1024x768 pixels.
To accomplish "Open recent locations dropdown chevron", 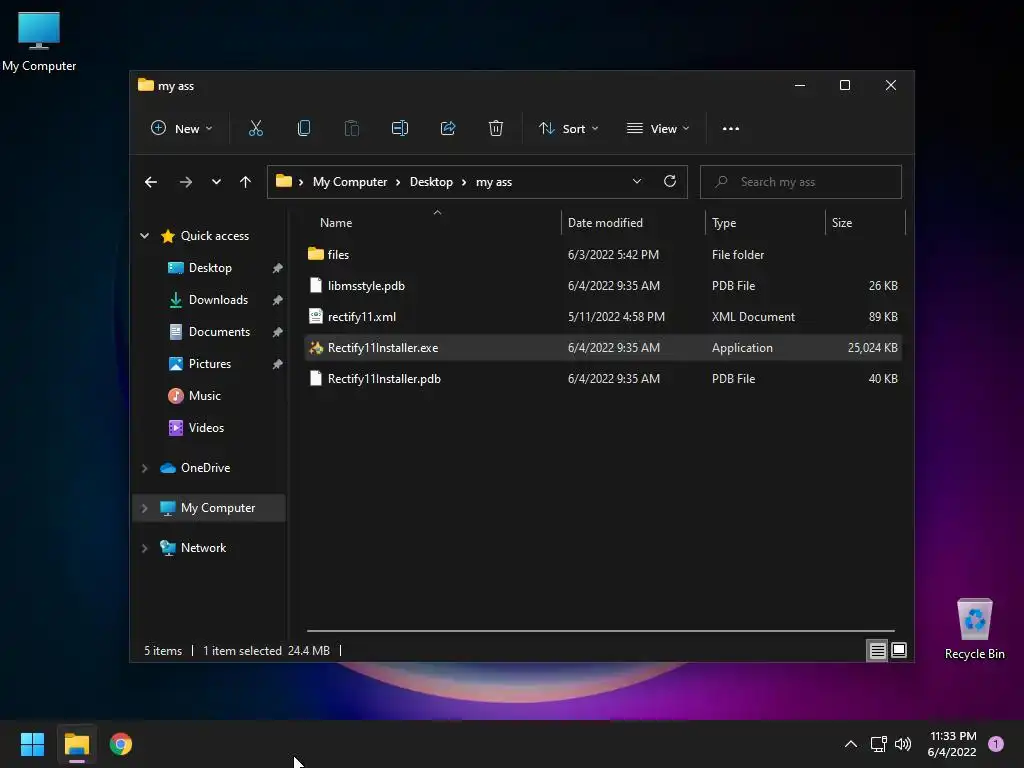I will coord(216,182).
